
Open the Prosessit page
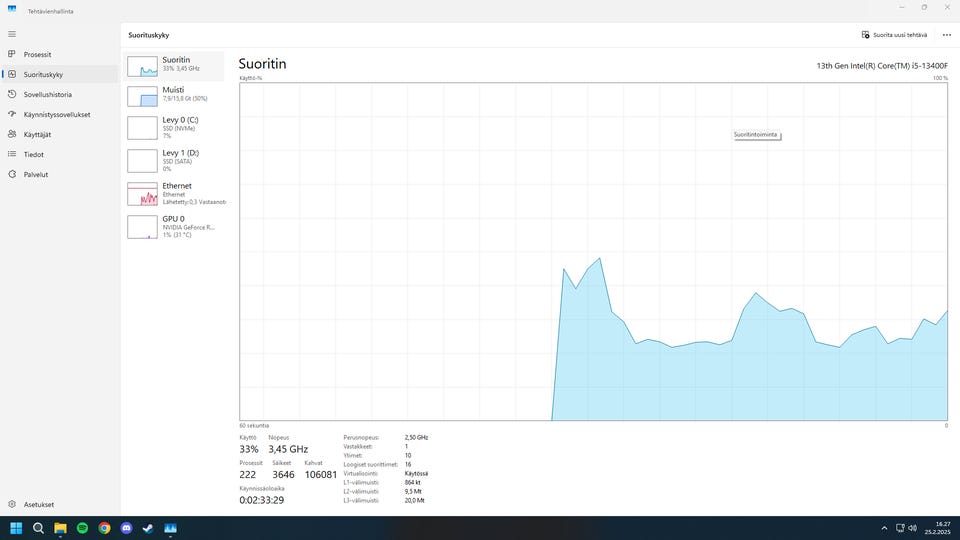[x=59, y=54]
